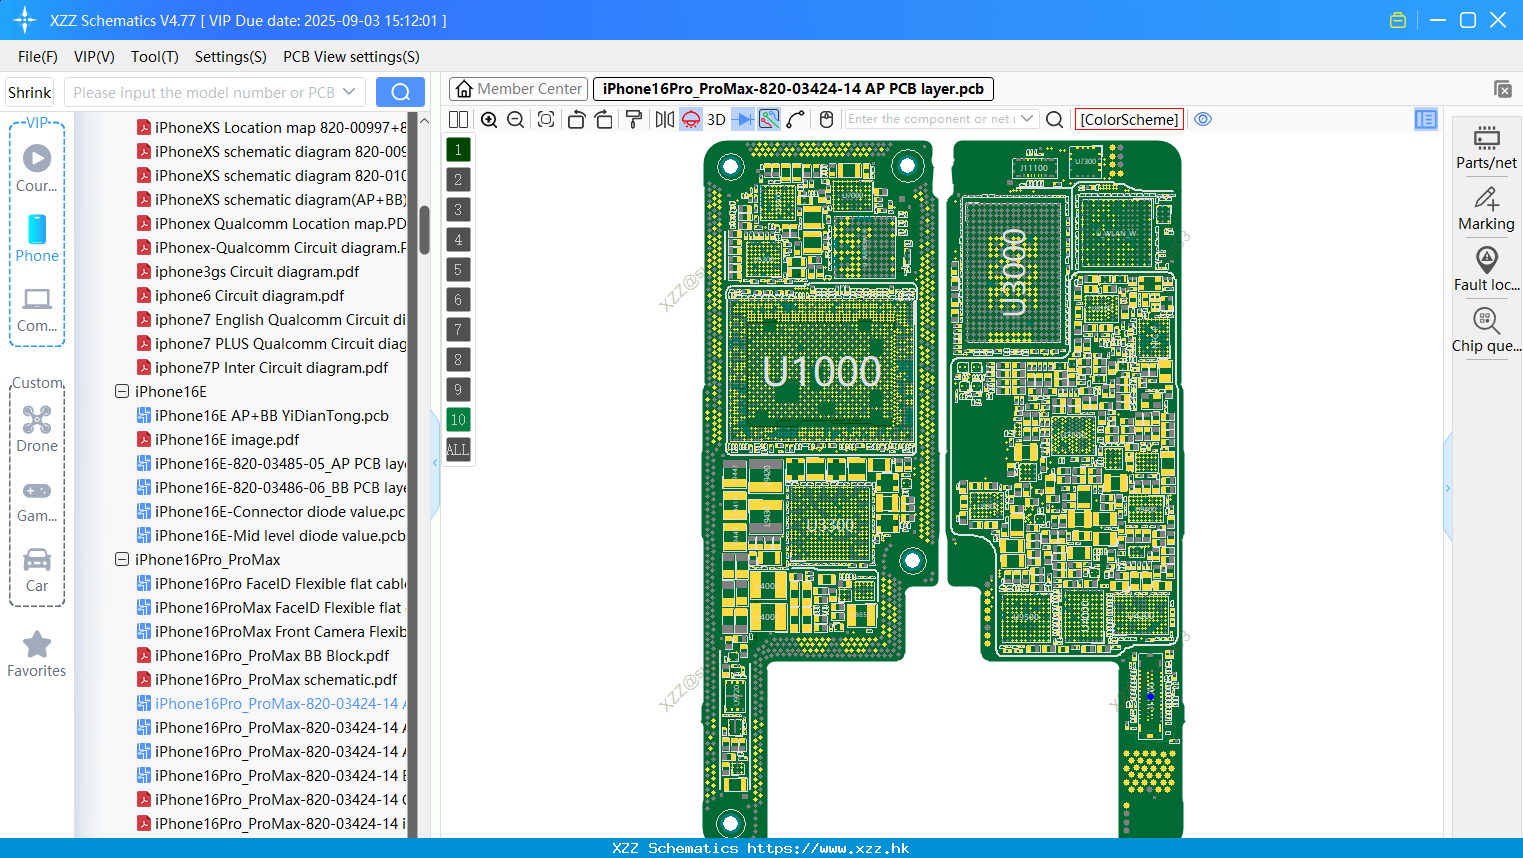Collapse the iPhone16Pro_ProMax folder
This screenshot has width=1523, height=858.
coord(122,560)
